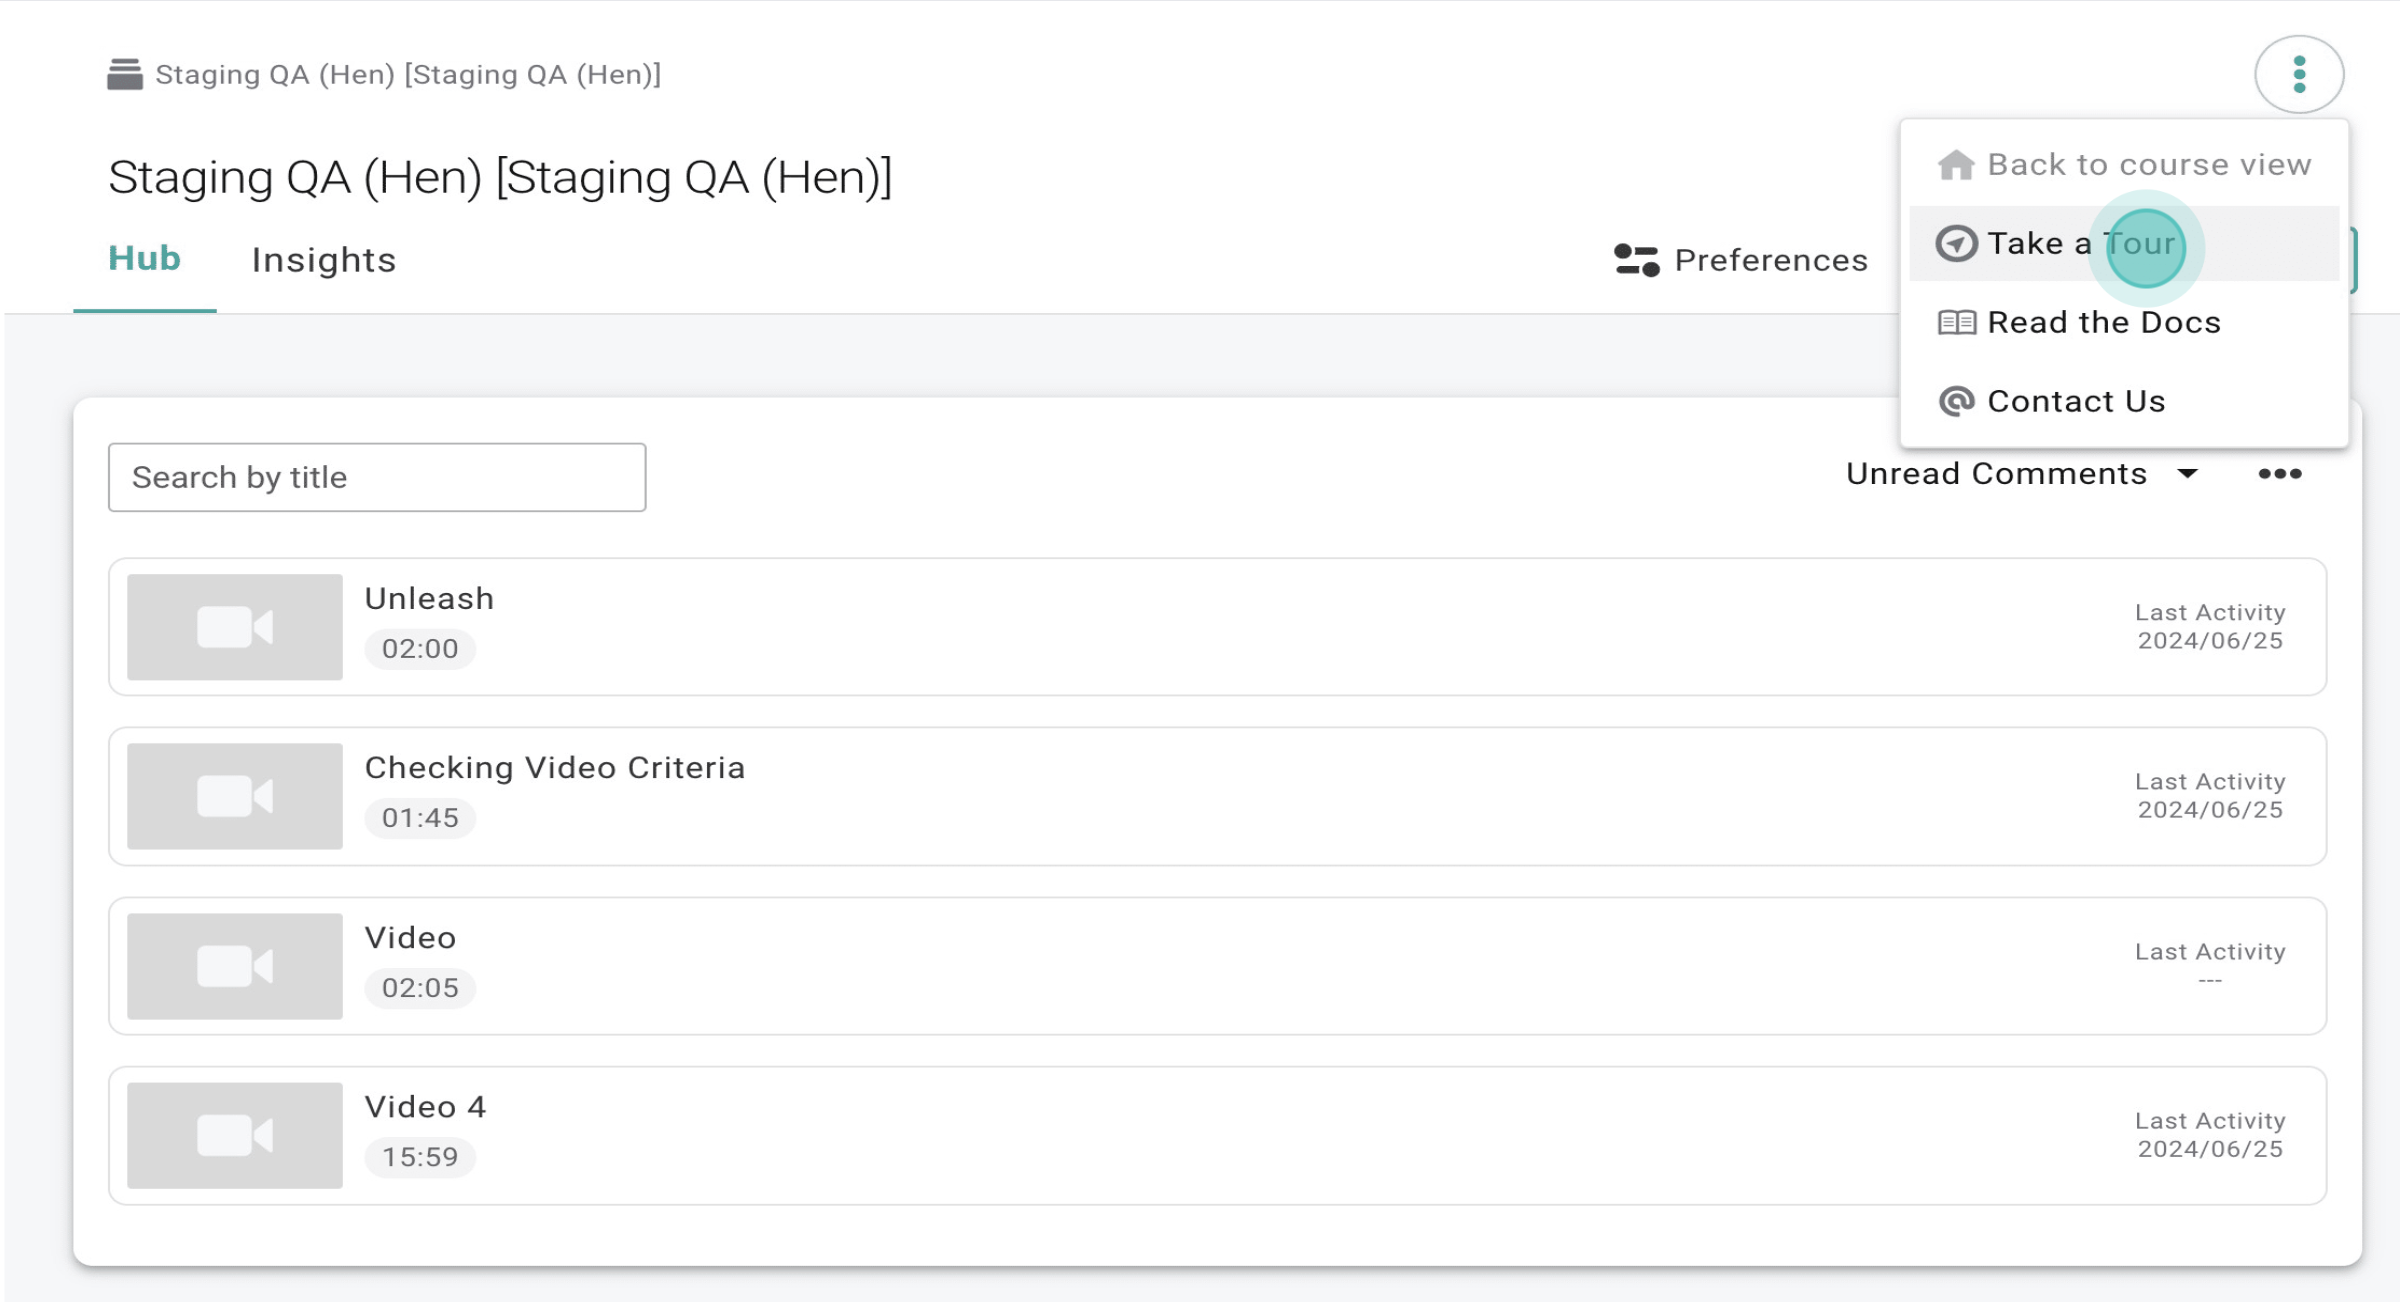The image size is (2400, 1302).
Task: Open Preferences settings
Action: click(x=1770, y=260)
